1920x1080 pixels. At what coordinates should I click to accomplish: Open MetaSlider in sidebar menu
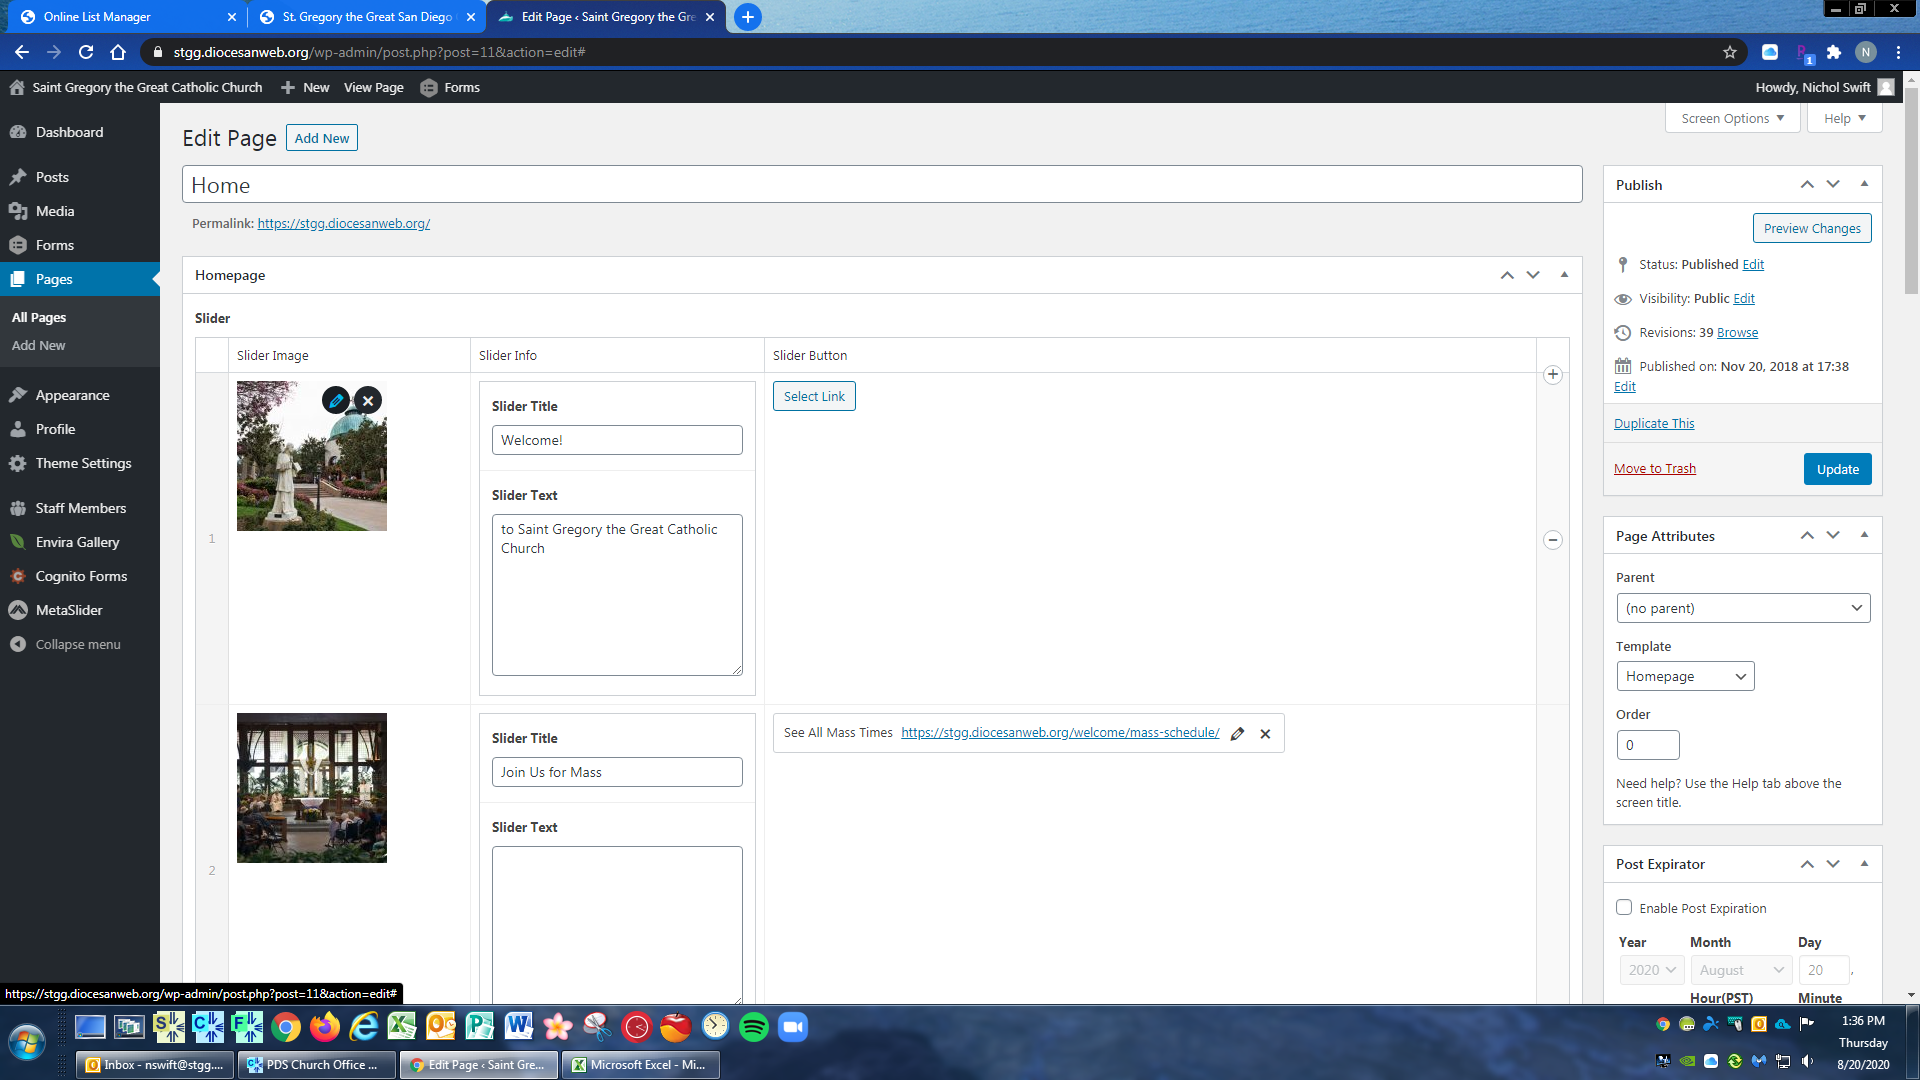point(69,610)
